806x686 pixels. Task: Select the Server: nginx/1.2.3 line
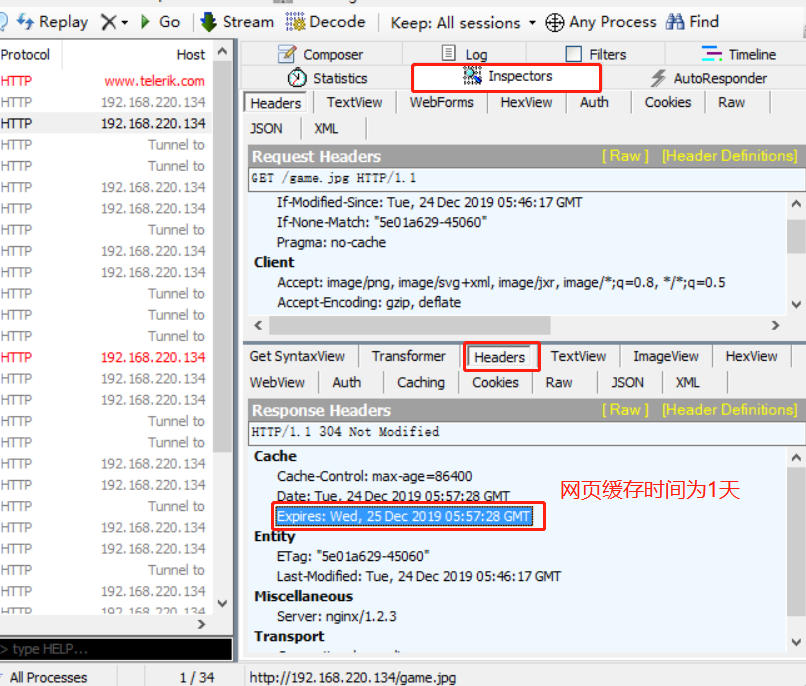click(337, 616)
